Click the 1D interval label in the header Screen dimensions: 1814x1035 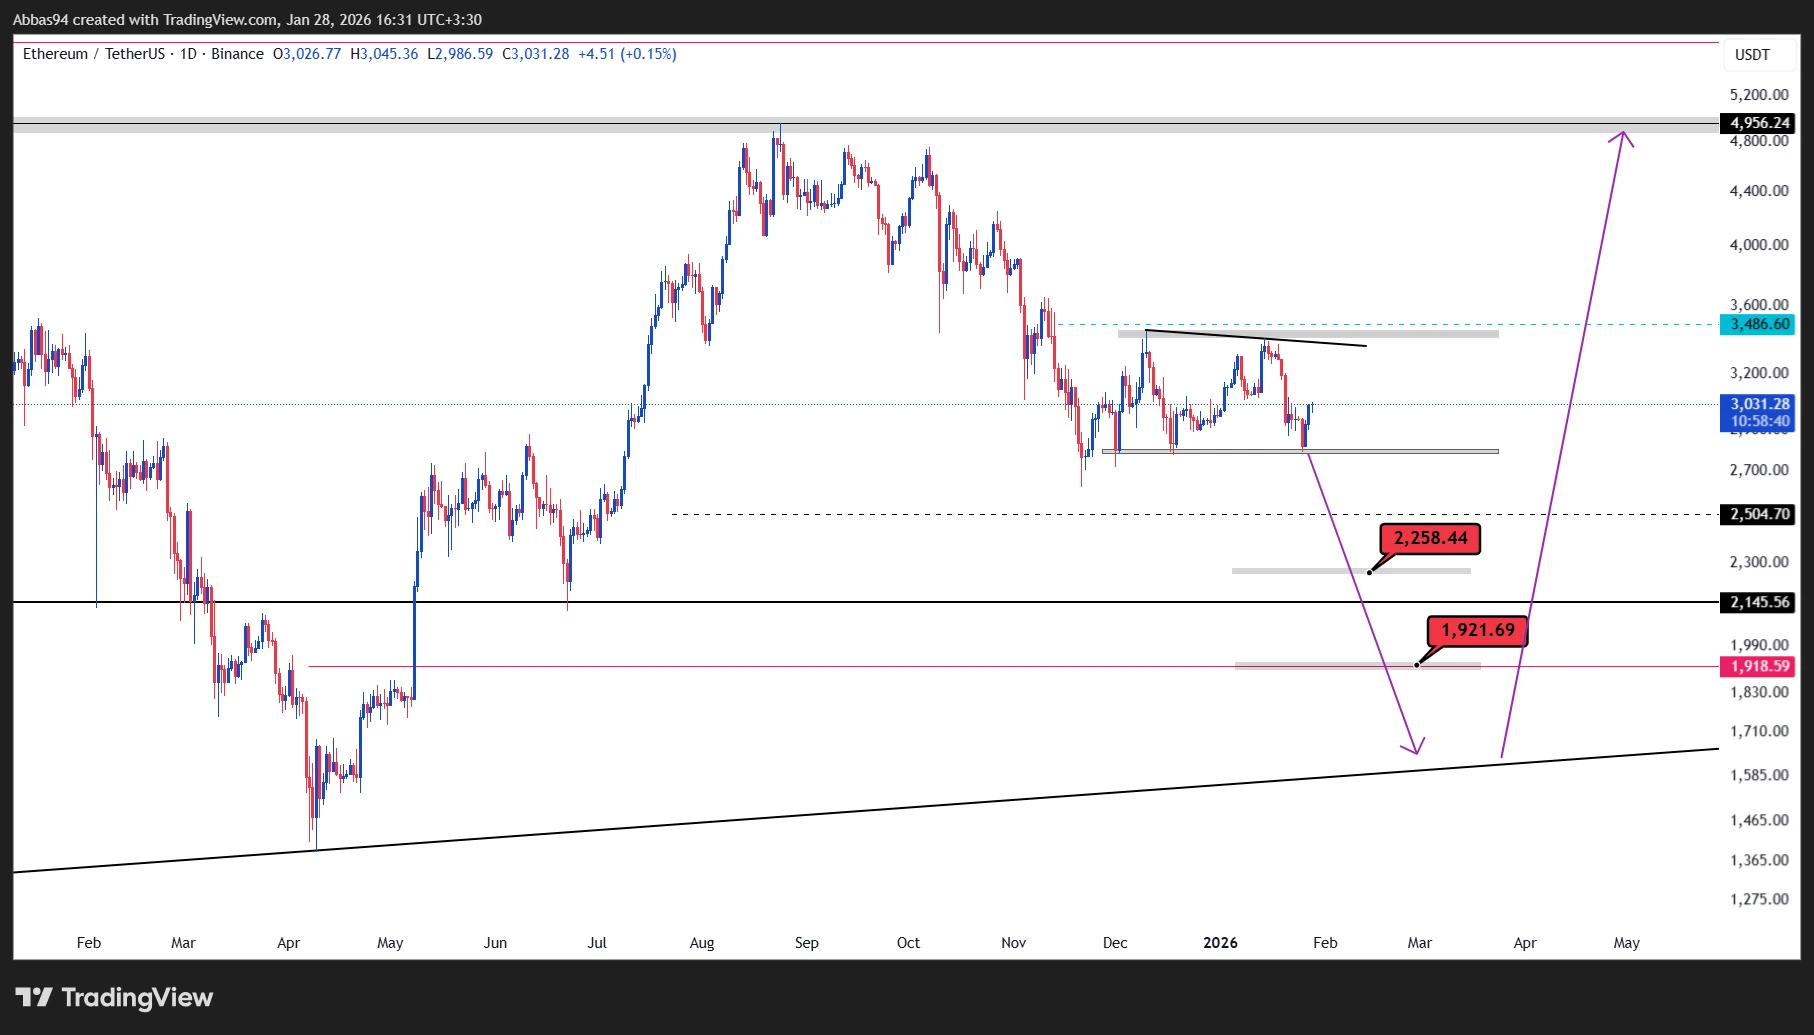click(x=188, y=54)
